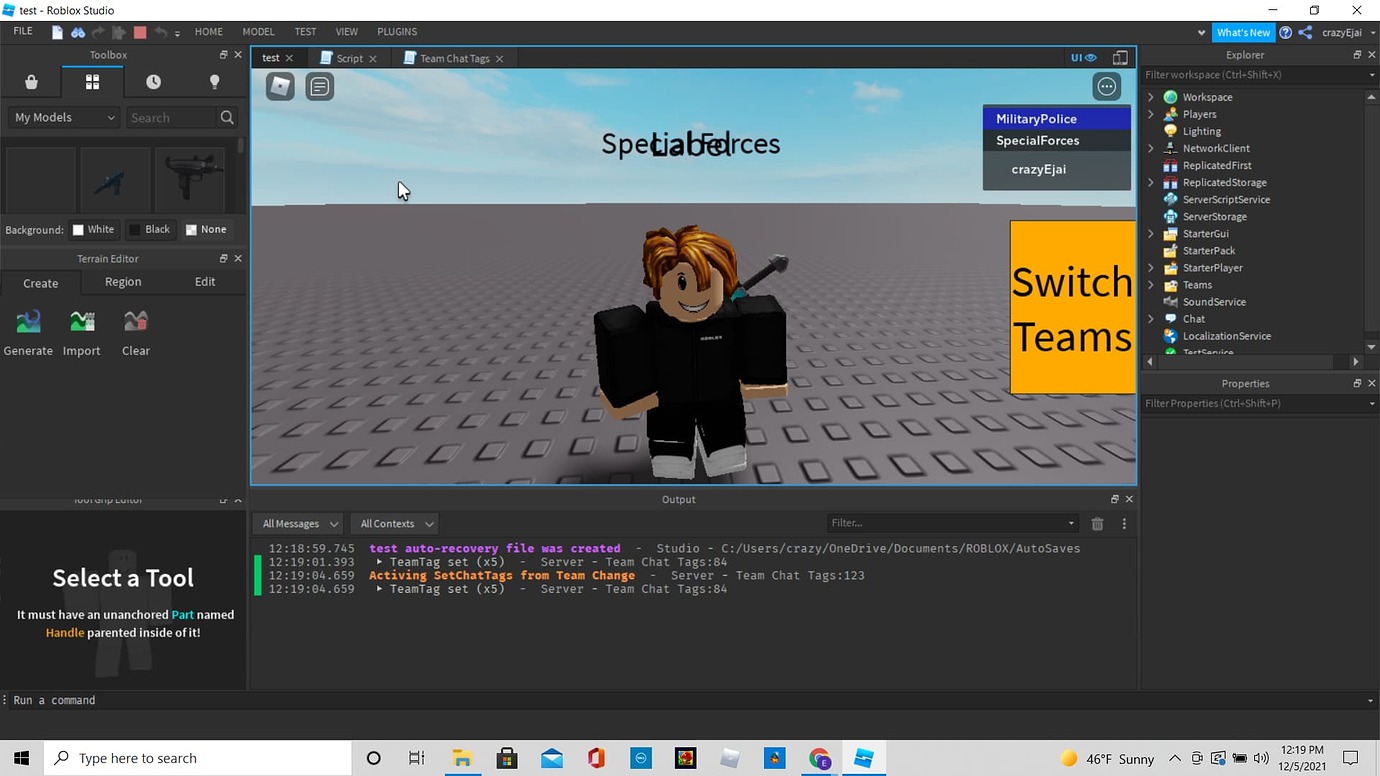Image resolution: width=1380 pixels, height=776 pixels.
Task: Set toolbox background to Black
Action: point(151,229)
